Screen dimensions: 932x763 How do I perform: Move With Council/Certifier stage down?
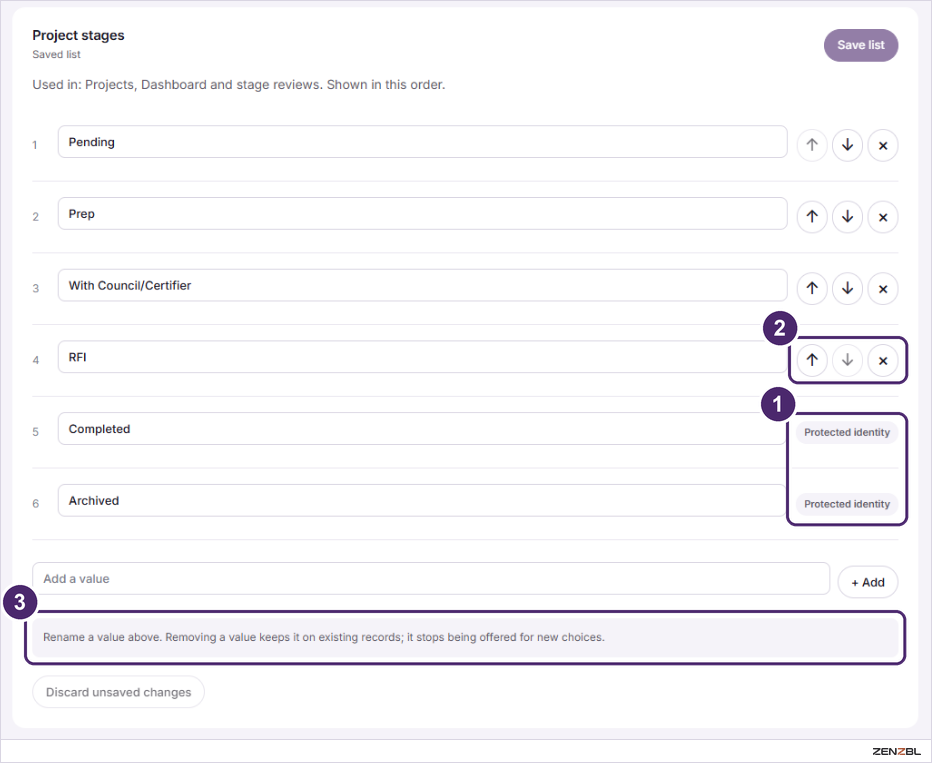[x=847, y=289]
